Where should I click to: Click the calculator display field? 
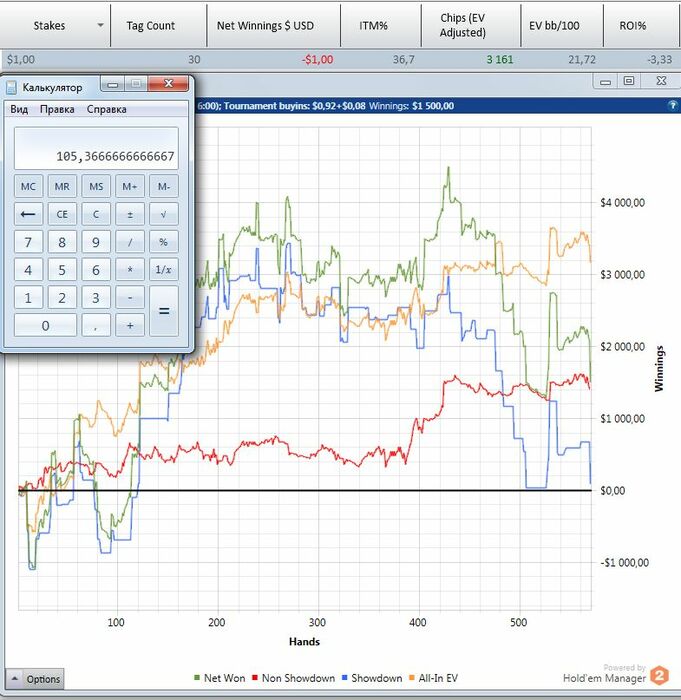[x=96, y=148]
